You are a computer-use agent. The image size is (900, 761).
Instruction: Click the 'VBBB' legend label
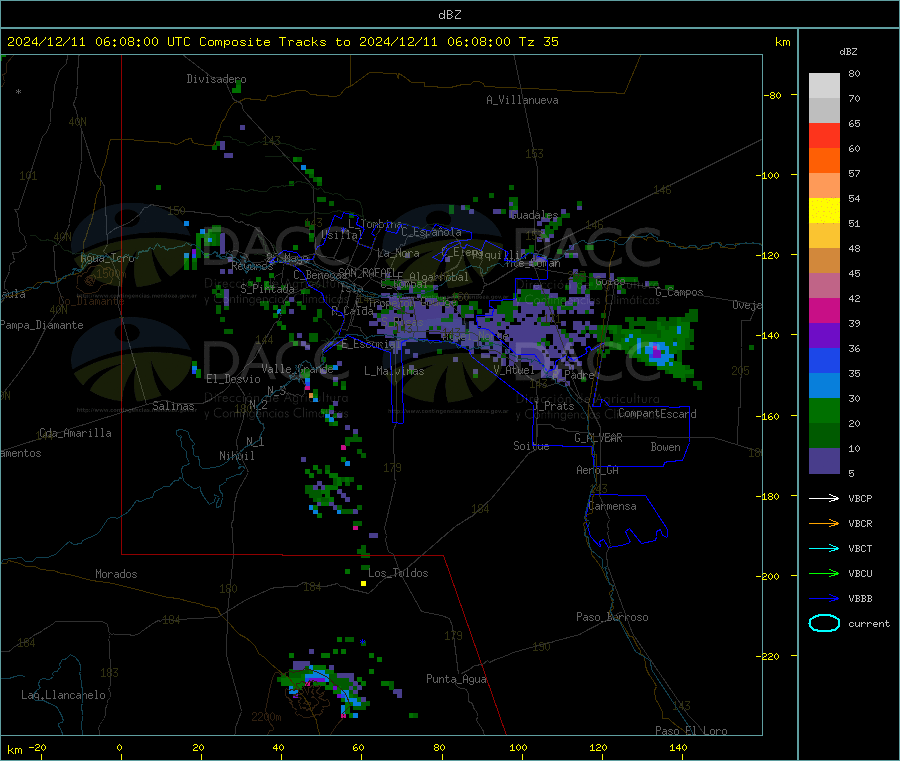click(860, 598)
